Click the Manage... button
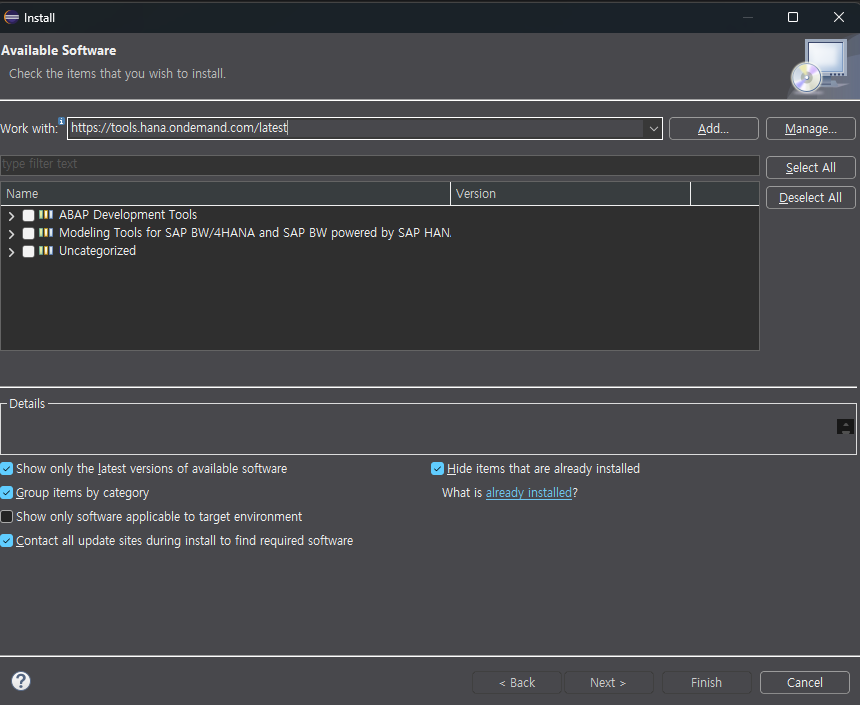 (x=811, y=129)
